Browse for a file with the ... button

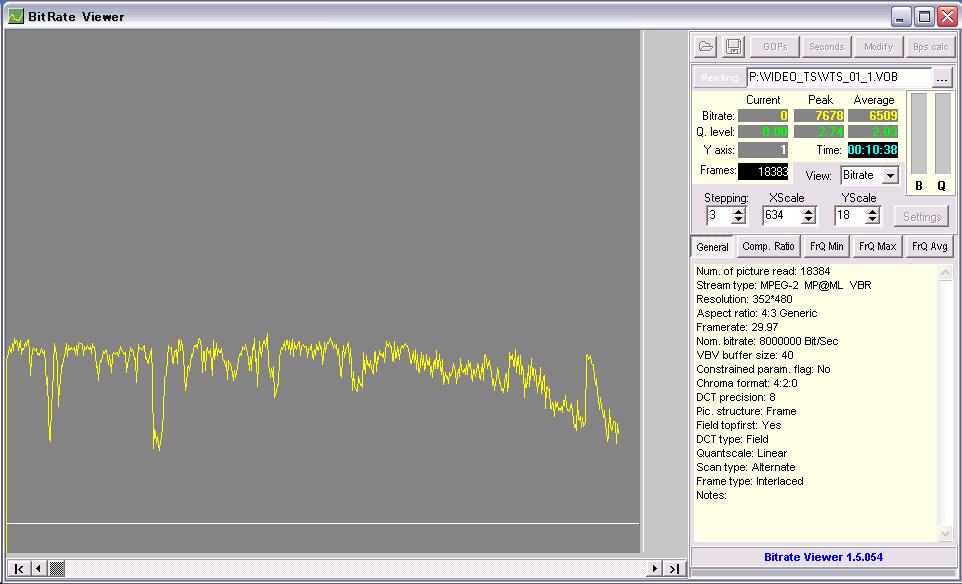pyautogui.click(x=942, y=78)
